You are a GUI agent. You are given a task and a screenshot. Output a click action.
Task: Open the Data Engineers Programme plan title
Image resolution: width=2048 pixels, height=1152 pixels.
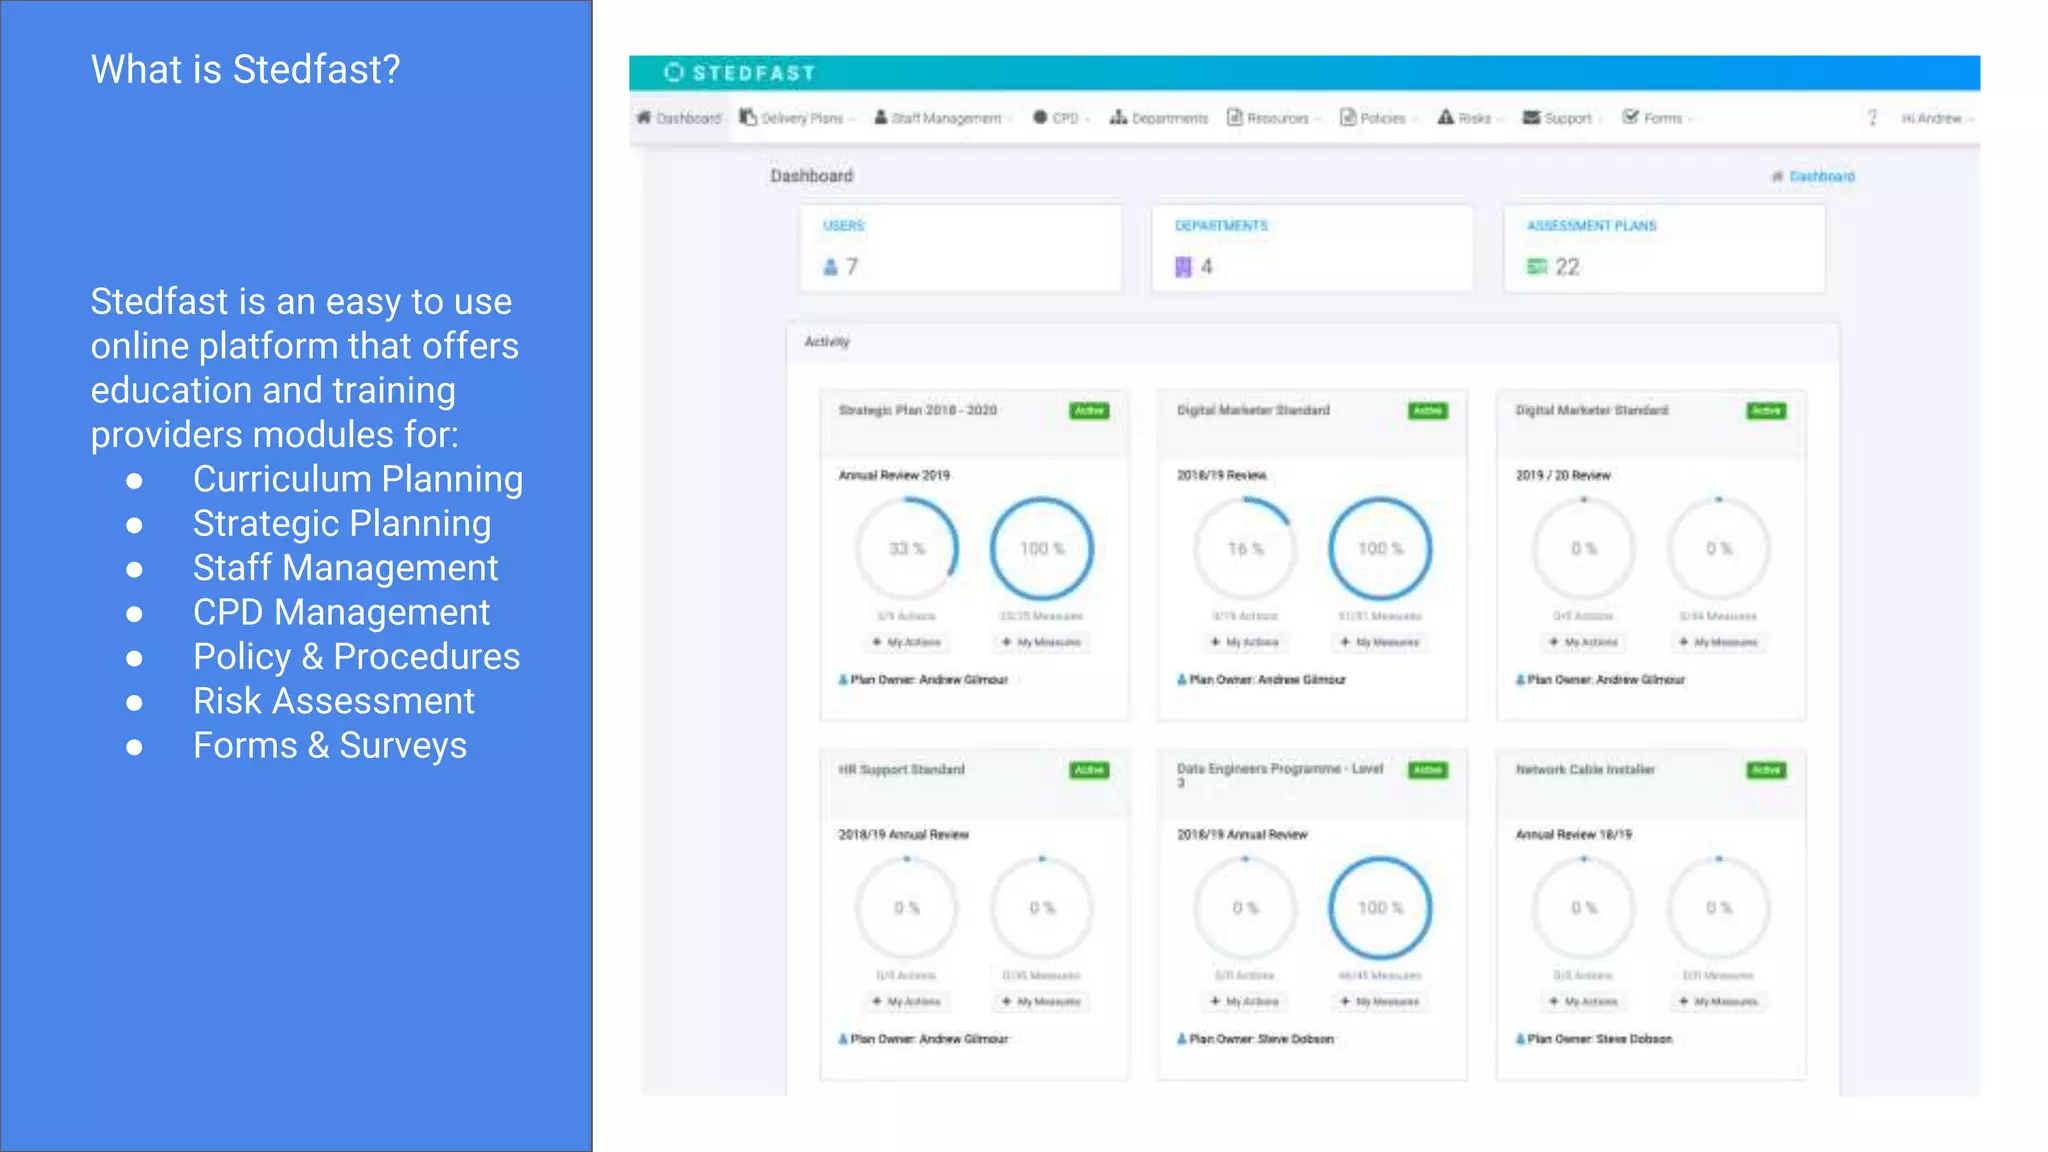pyautogui.click(x=1279, y=770)
